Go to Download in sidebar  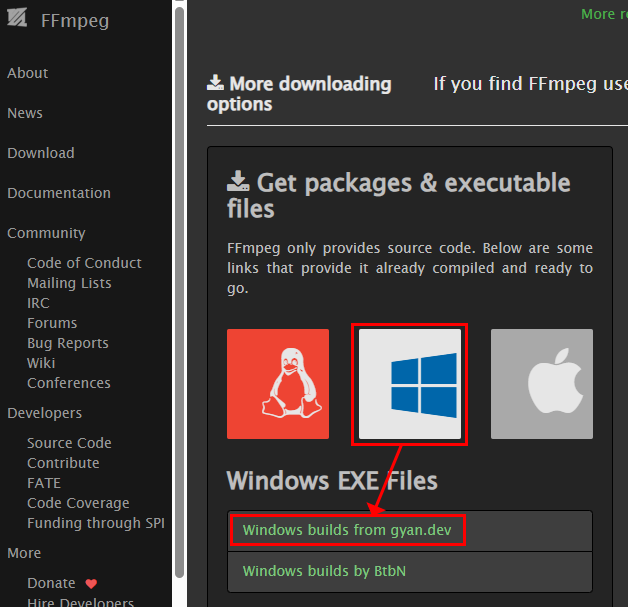click(x=41, y=153)
